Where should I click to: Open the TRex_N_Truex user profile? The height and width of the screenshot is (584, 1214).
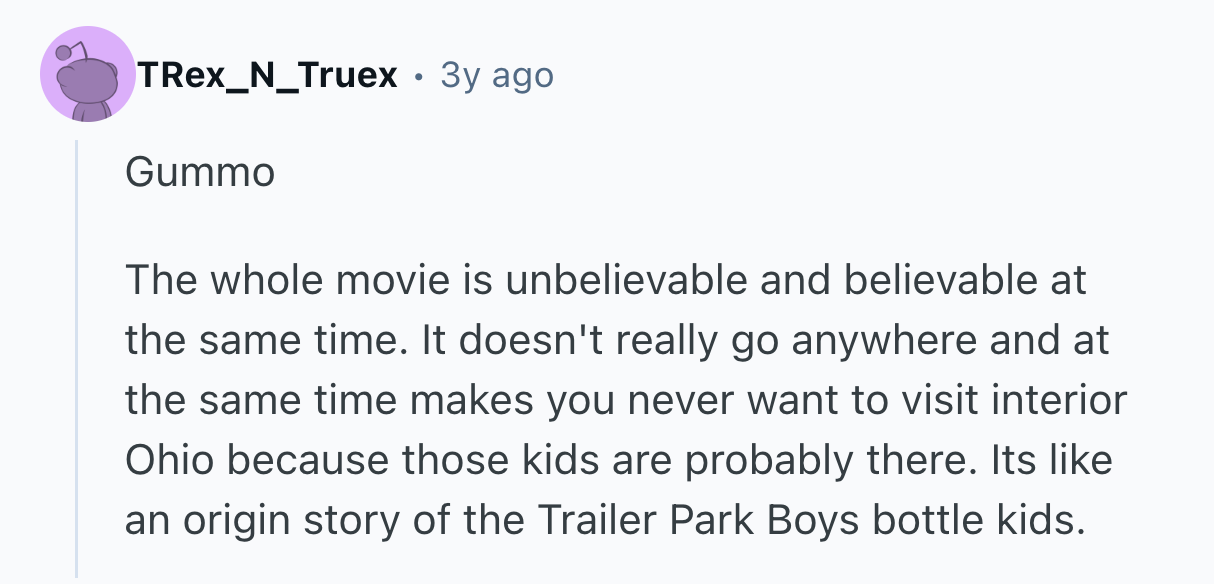269,75
